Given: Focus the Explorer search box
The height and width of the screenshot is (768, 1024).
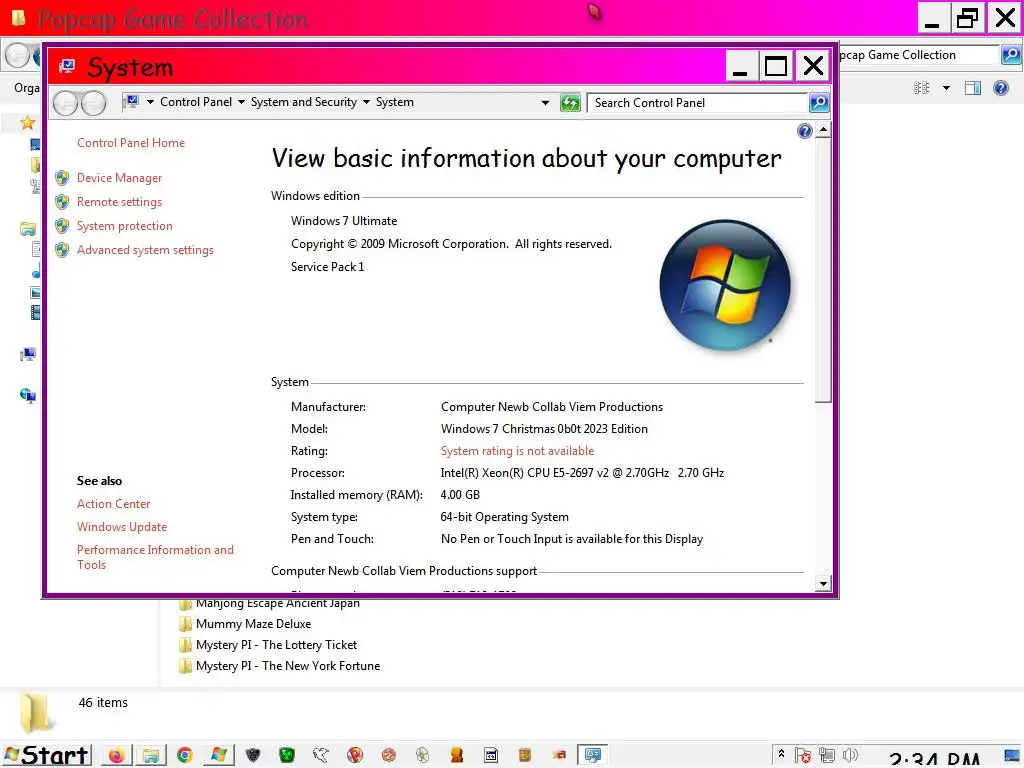Looking at the screenshot, I should (918, 55).
